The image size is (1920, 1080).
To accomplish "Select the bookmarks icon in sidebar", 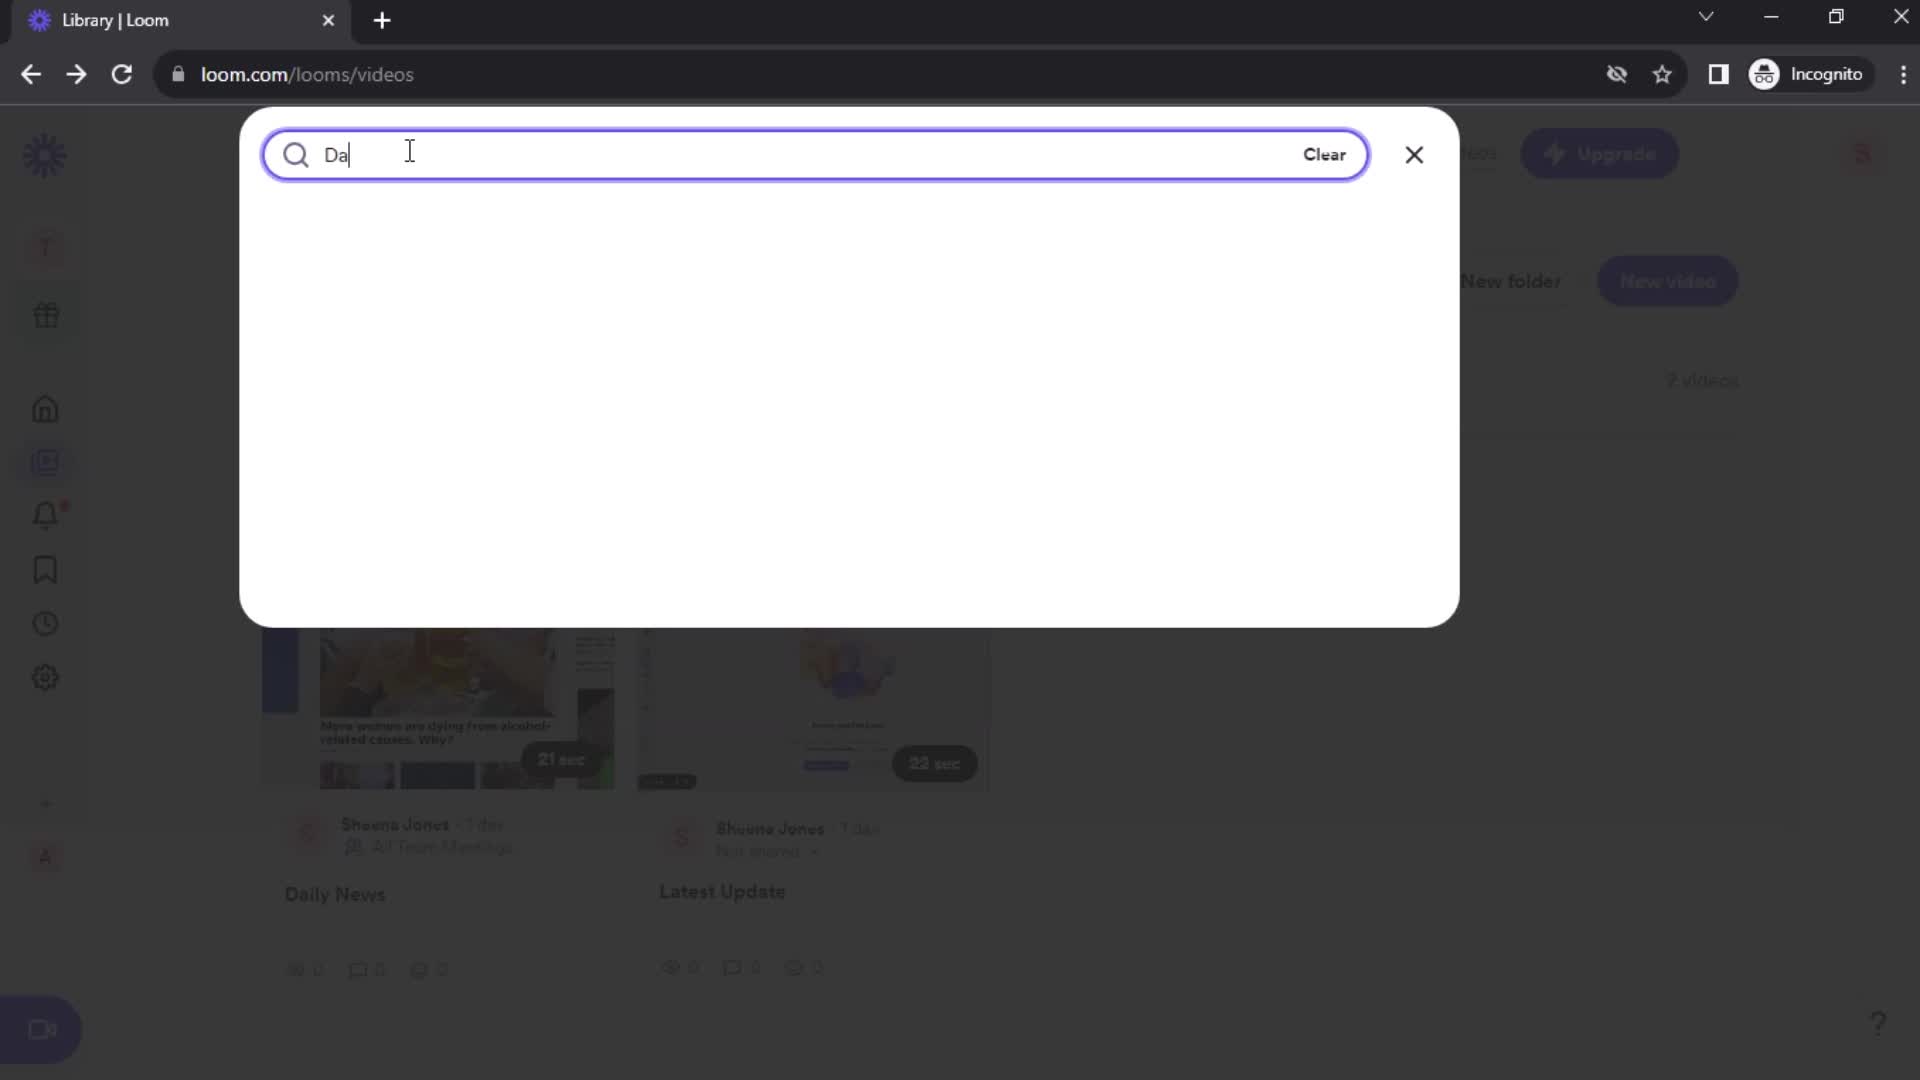I will coord(46,571).
